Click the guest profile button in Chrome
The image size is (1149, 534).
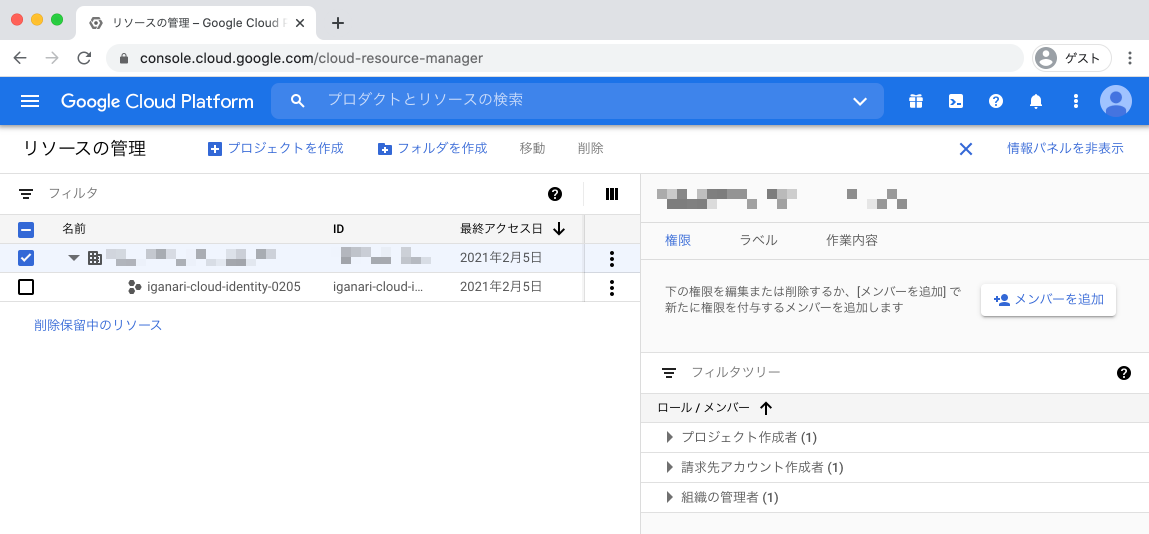point(1071,58)
